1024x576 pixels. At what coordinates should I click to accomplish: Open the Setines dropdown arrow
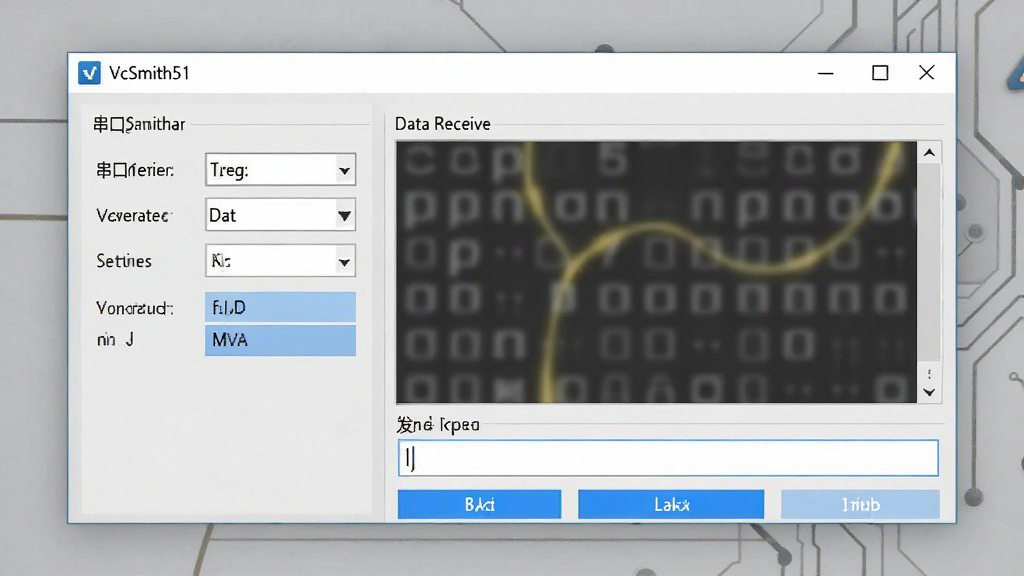point(344,262)
